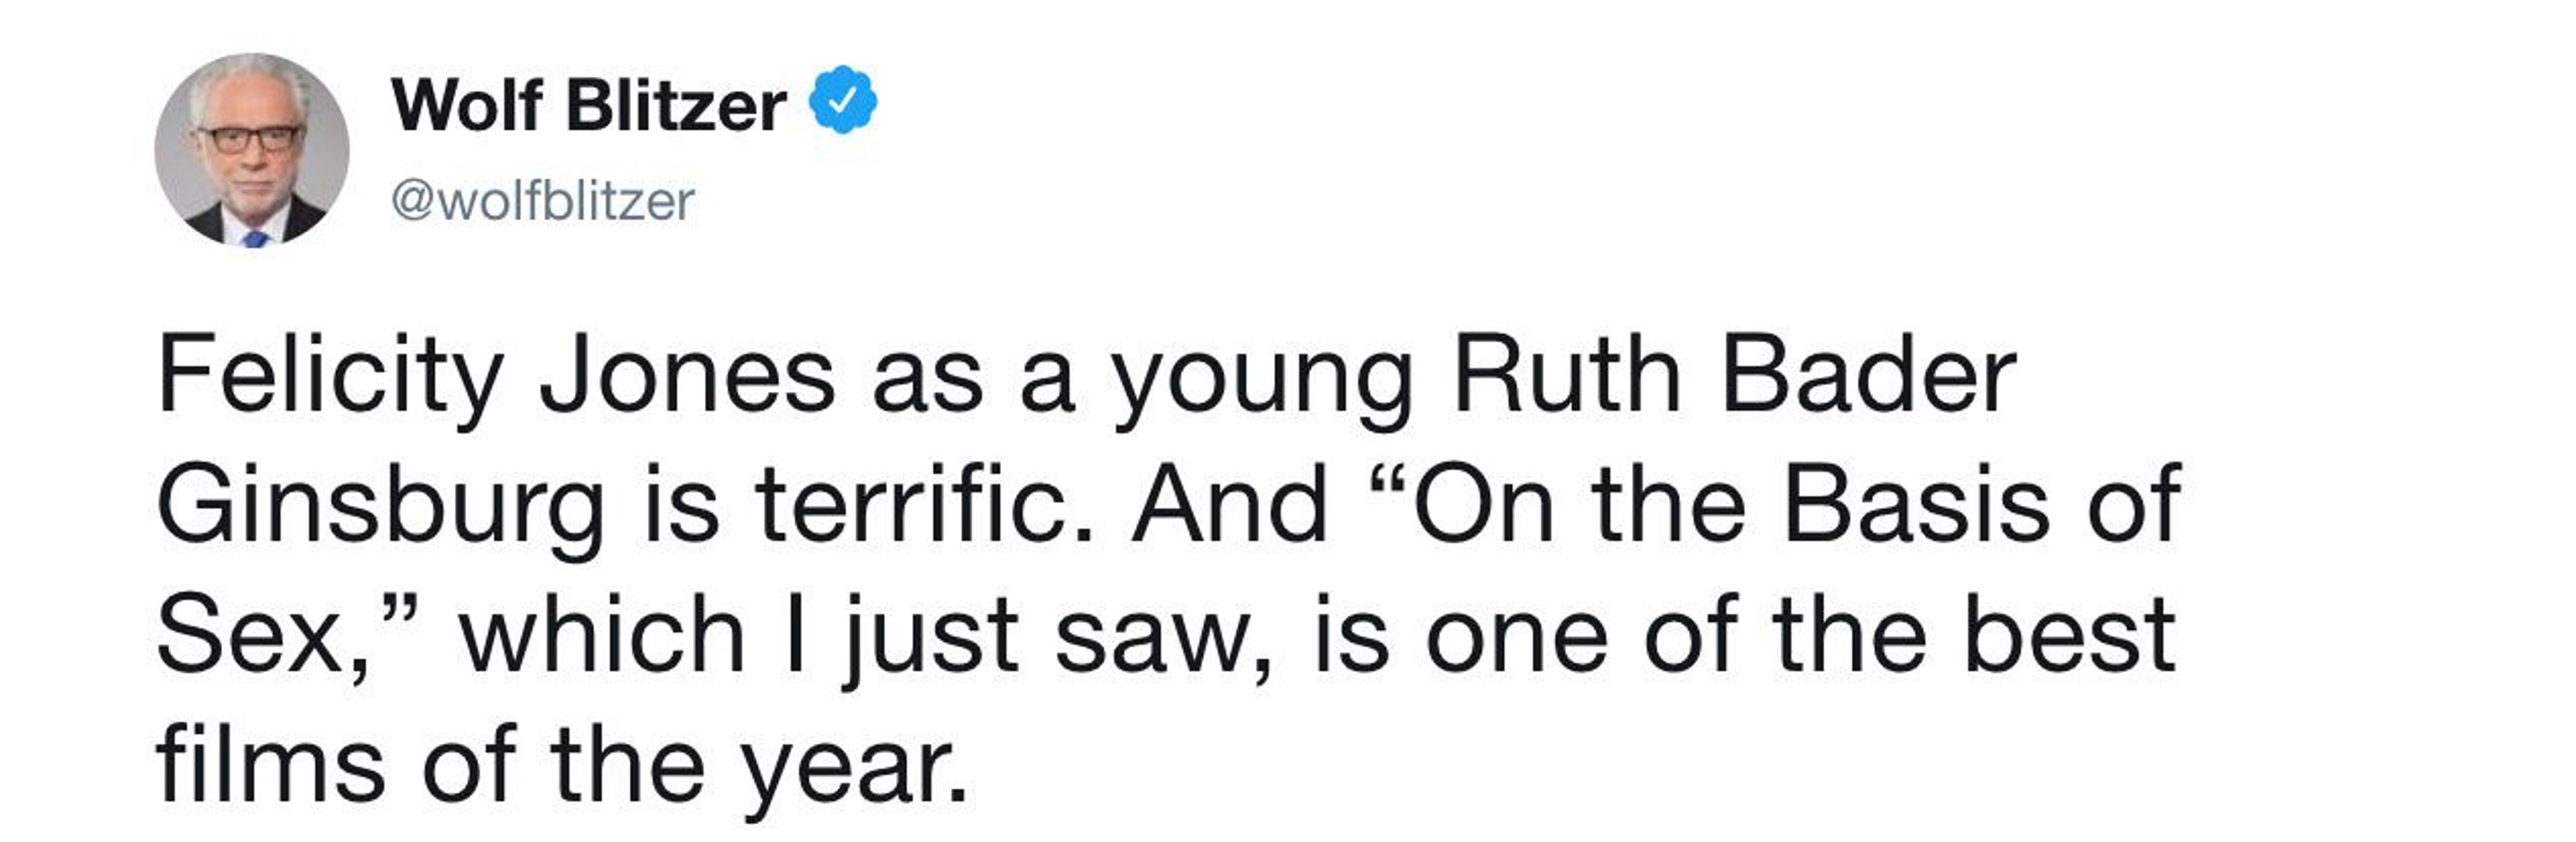Click the Wolf Blitzer display name
Viewport: 2576px width, 842px height.
point(588,104)
